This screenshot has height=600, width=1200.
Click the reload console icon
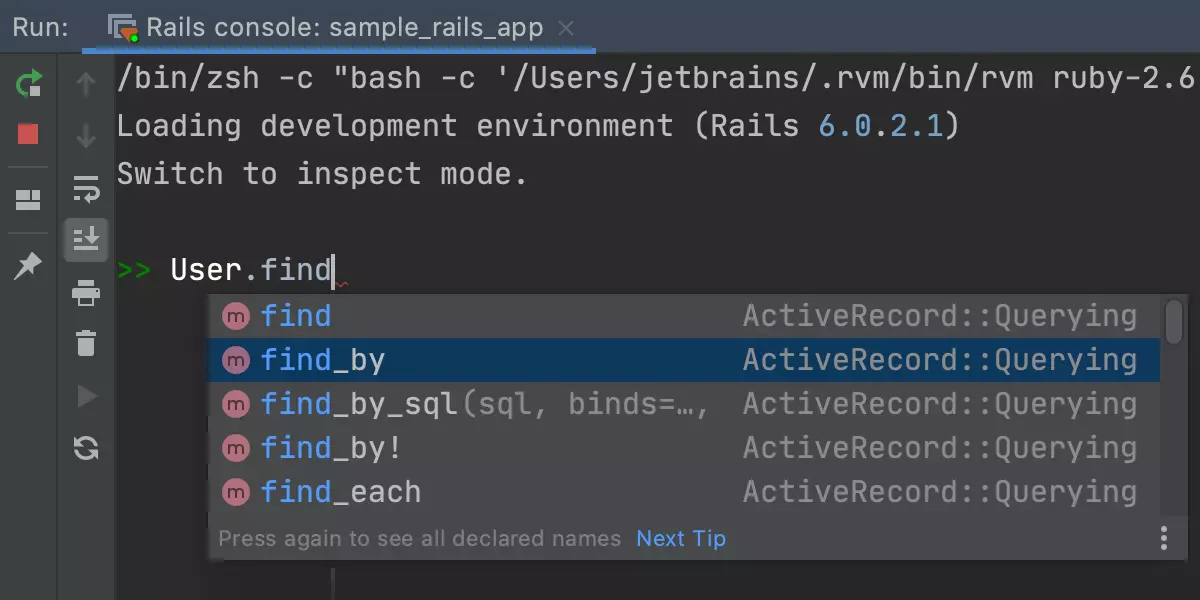86,449
